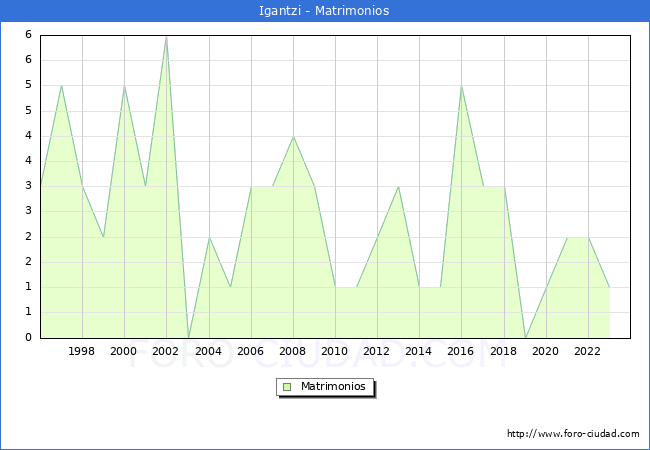650x450 pixels.
Task: Select the 2006 x-axis label
Action: pyautogui.click(x=250, y=351)
